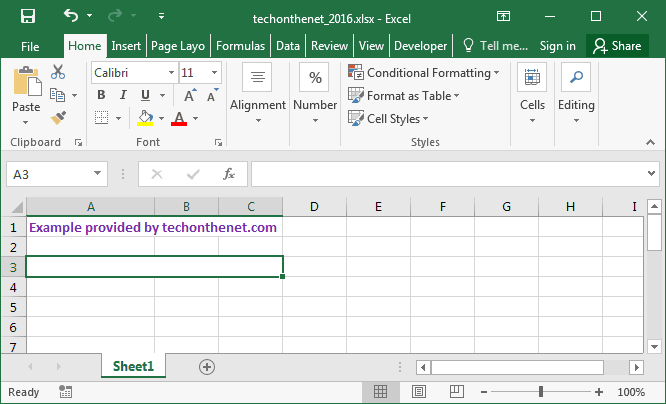Switch to Normal view icon
This screenshot has width=666, height=404.
[x=380, y=392]
